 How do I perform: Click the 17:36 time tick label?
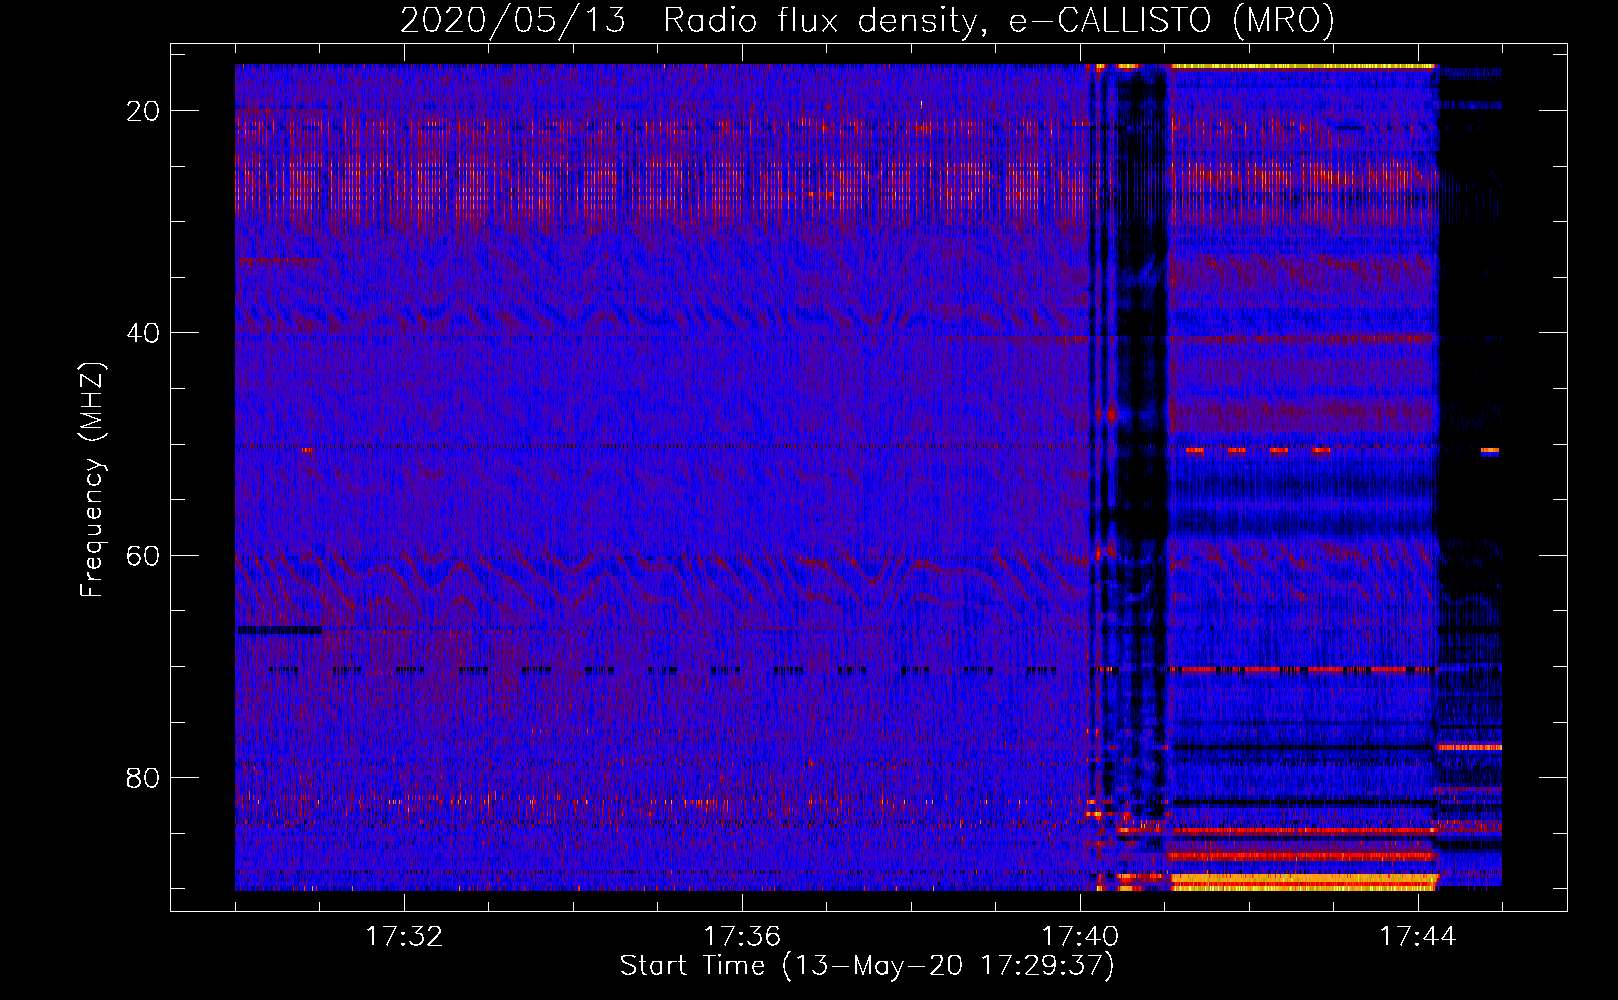click(742, 937)
